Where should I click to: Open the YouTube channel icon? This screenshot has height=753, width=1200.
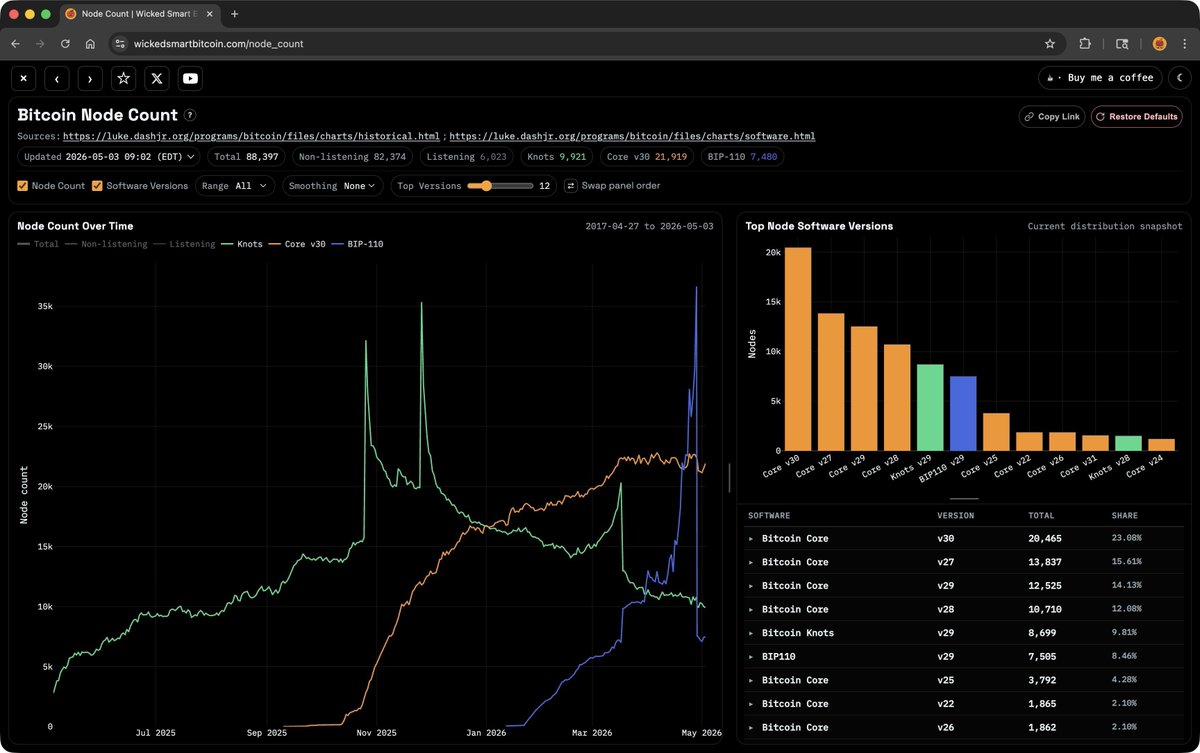[x=190, y=78]
